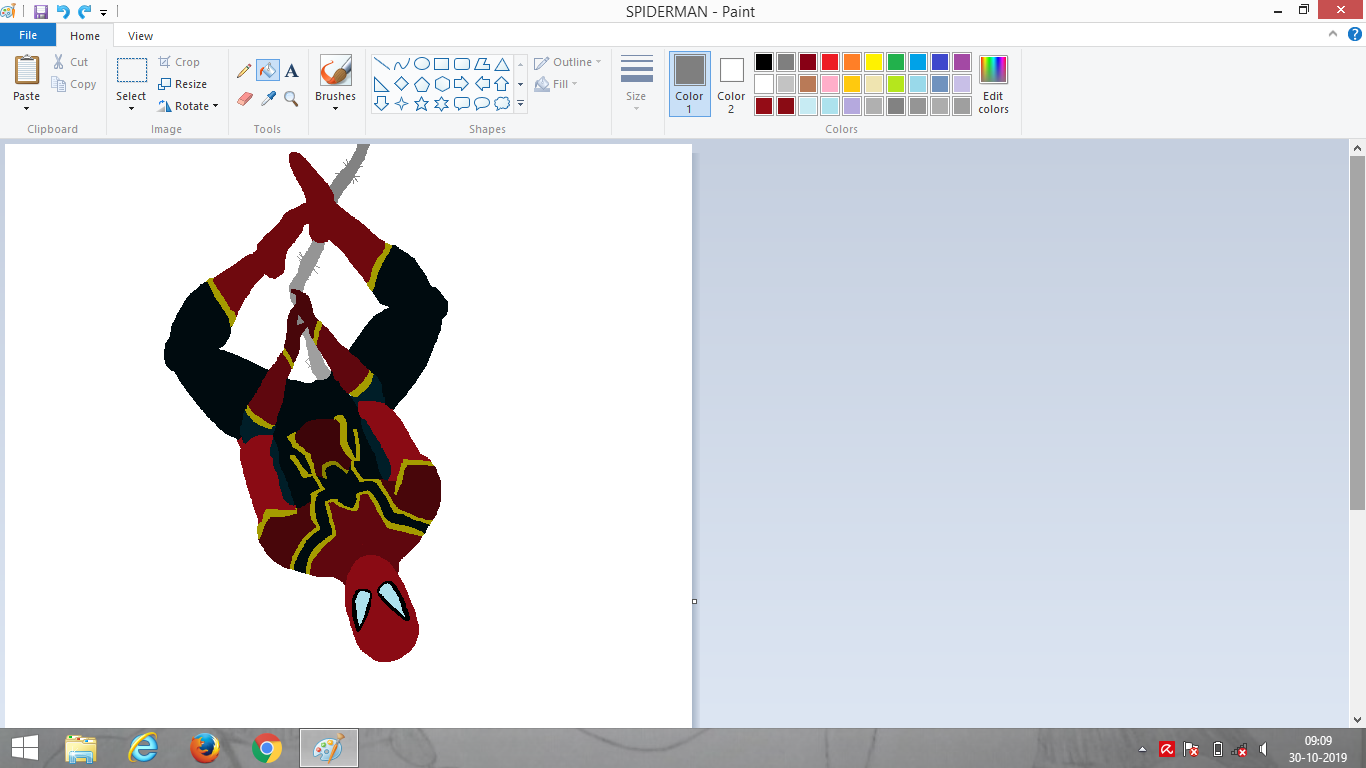The width and height of the screenshot is (1366, 768).
Task: Pick the Color picker eyedropper tool
Action: coord(267,99)
